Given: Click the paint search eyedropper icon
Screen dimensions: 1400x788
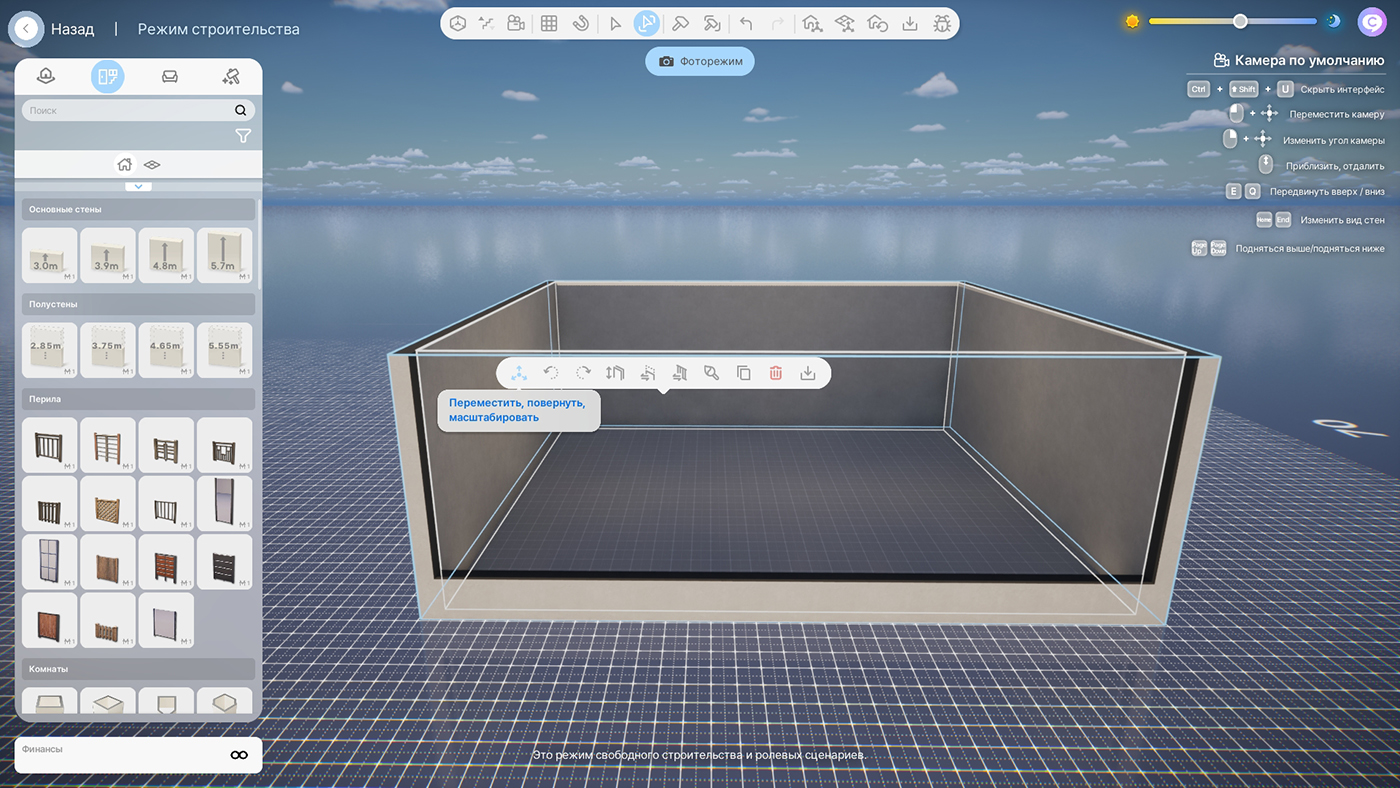Looking at the screenshot, I should (x=711, y=373).
